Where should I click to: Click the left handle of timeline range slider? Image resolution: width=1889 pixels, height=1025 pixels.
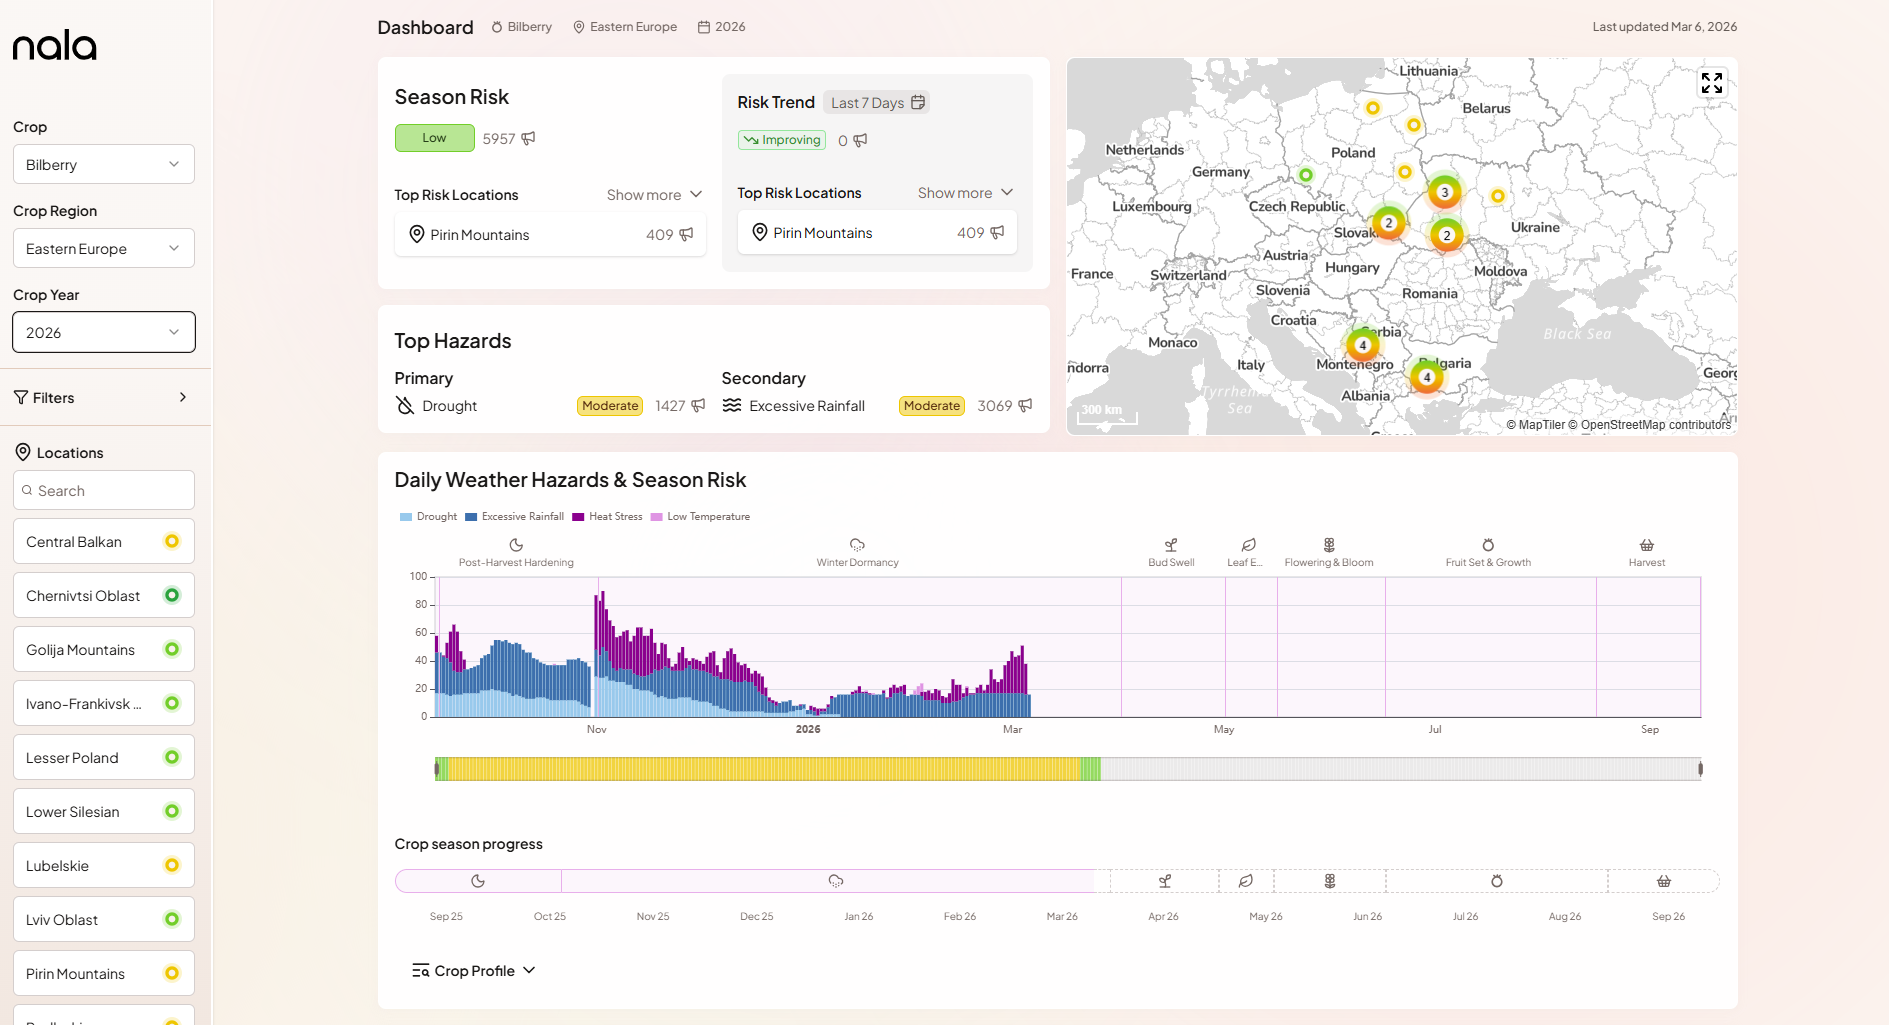click(x=437, y=769)
